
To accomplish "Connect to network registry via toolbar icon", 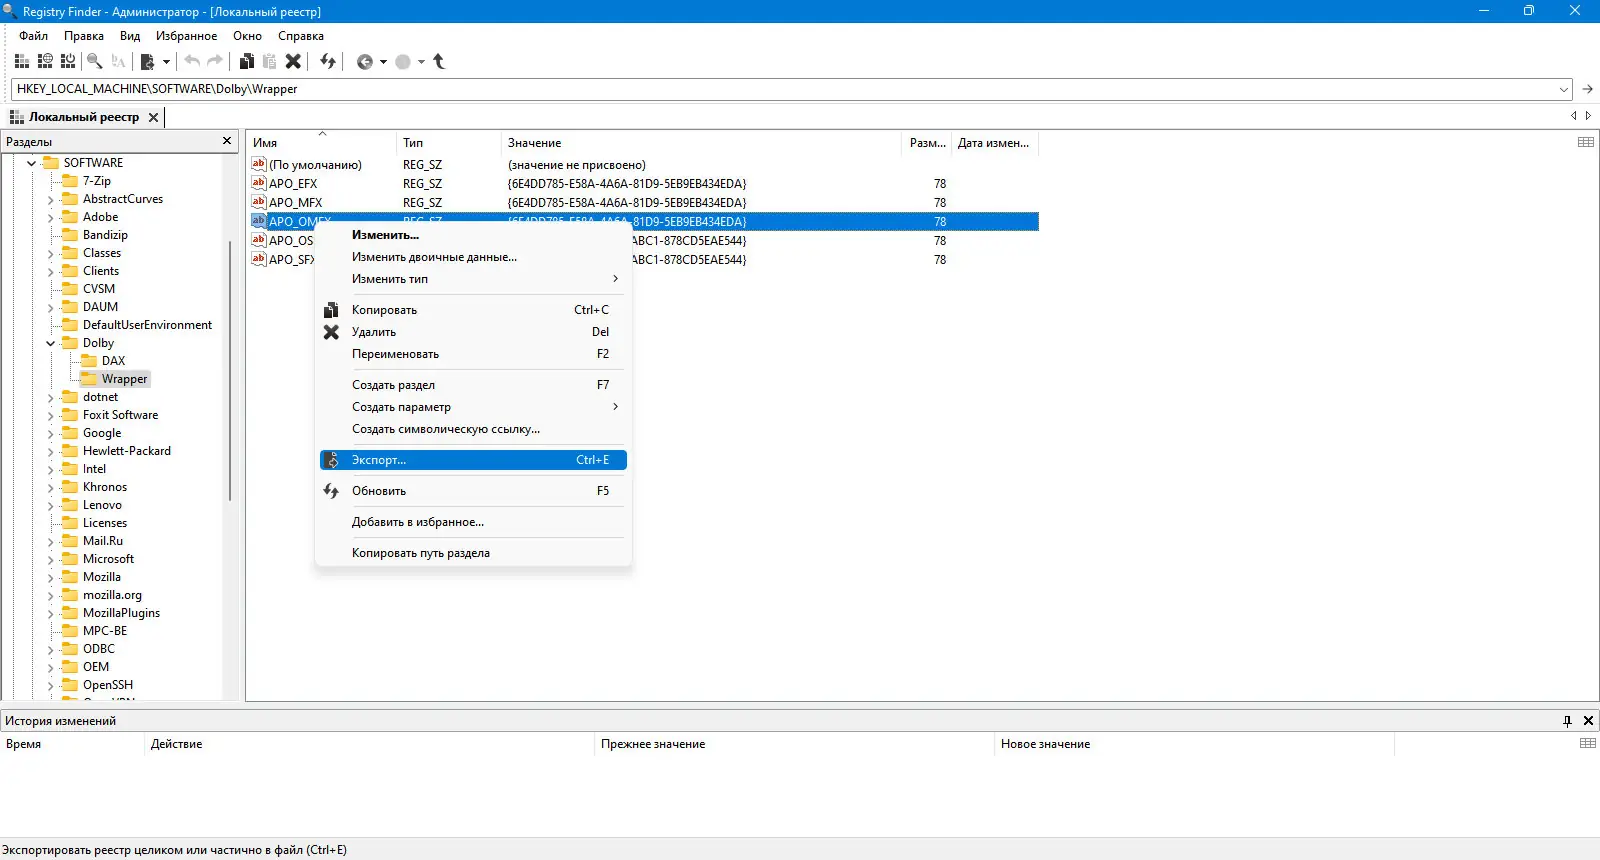I will tap(45, 61).
